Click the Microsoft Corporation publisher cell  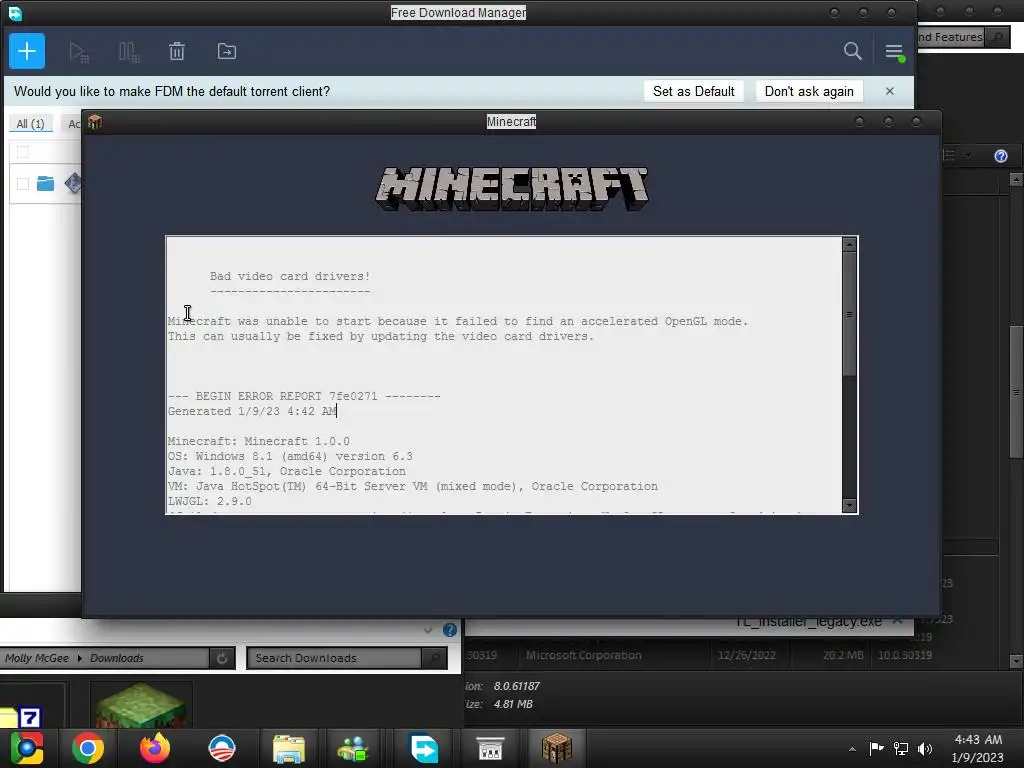(x=583, y=655)
